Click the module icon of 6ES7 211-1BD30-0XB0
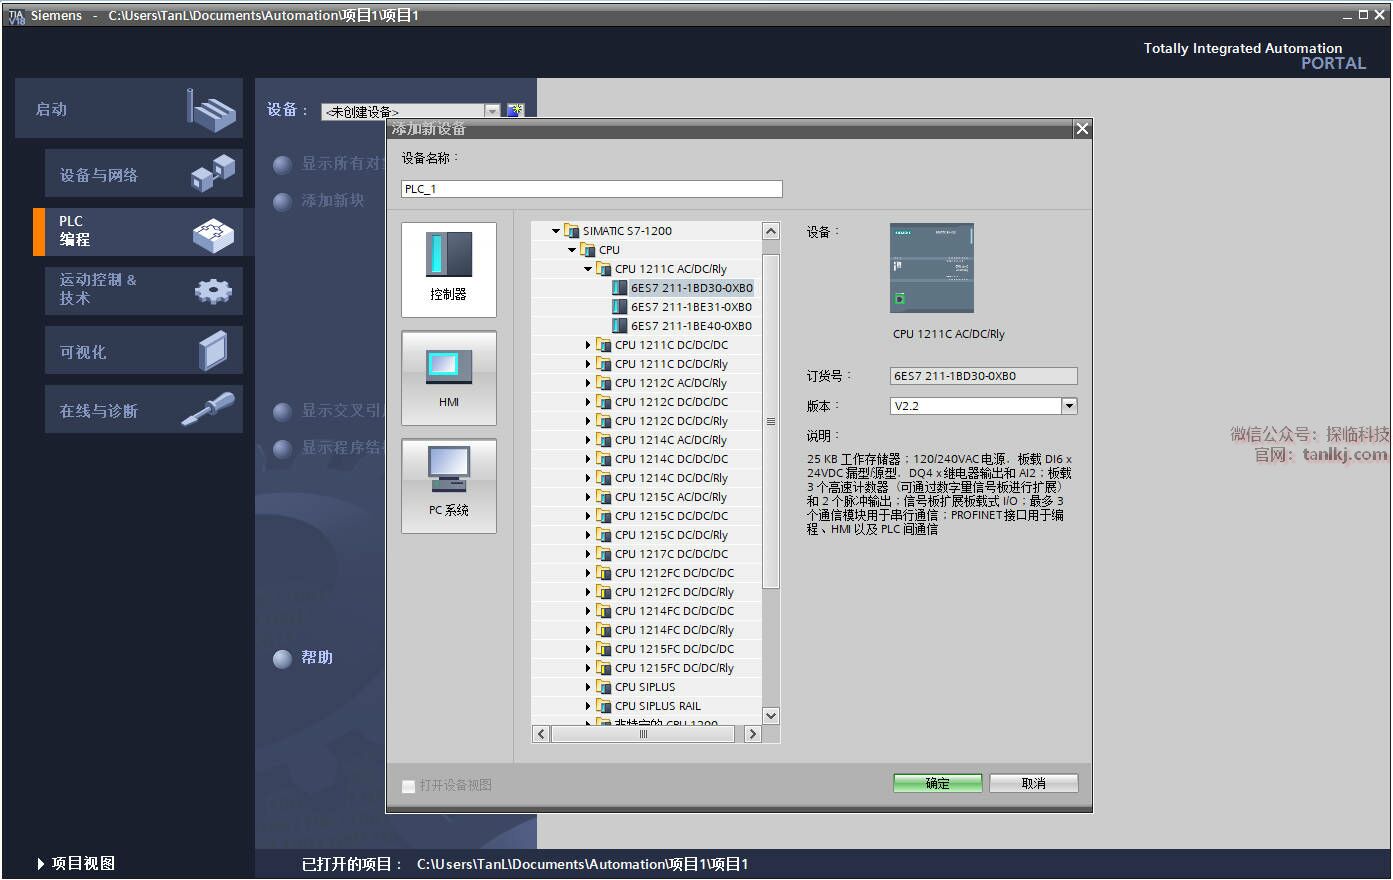This screenshot has height=880, width=1393. 620,288
